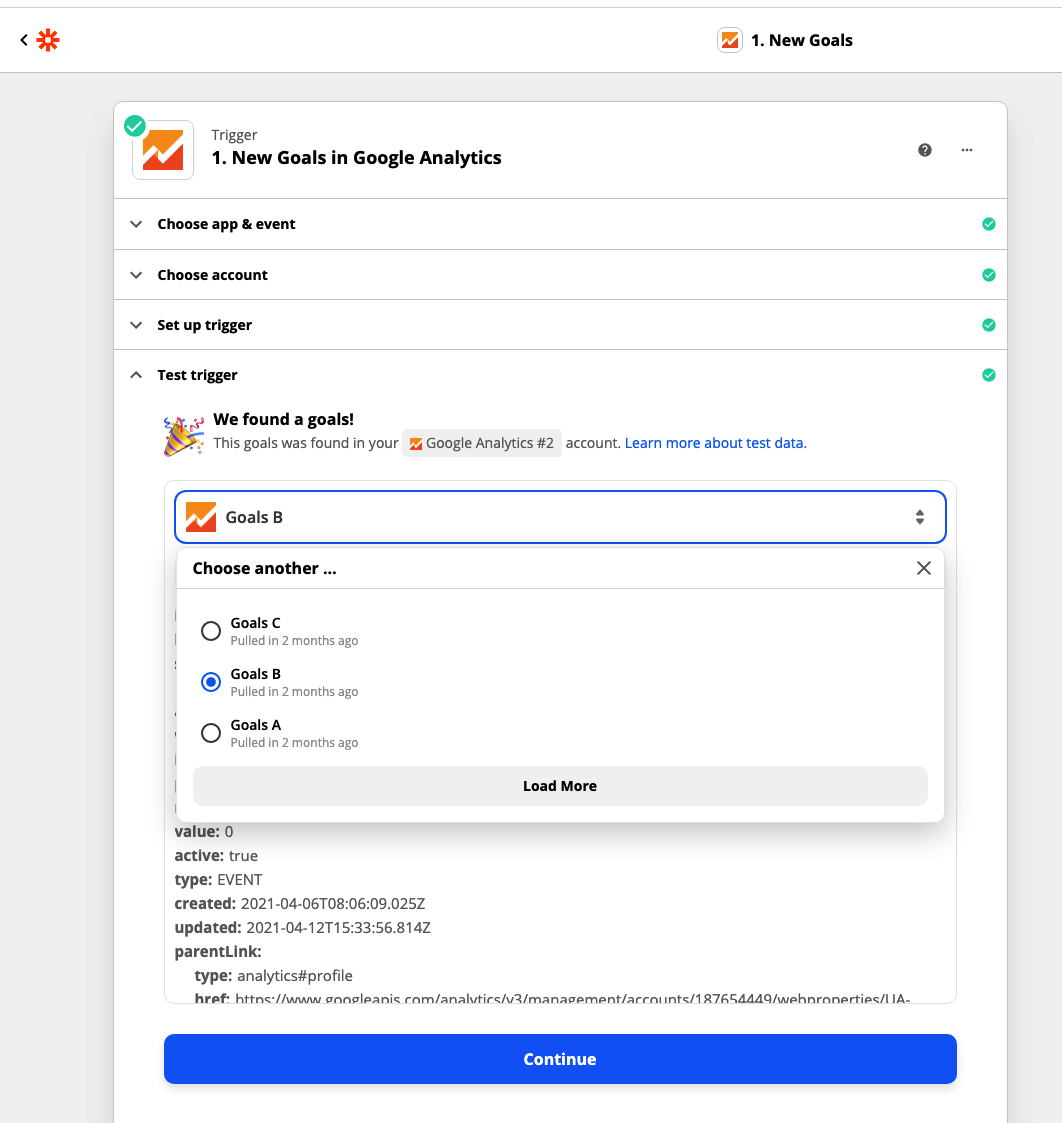
Task: Click green checkmark on Test trigger row
Action: [989, 375]
